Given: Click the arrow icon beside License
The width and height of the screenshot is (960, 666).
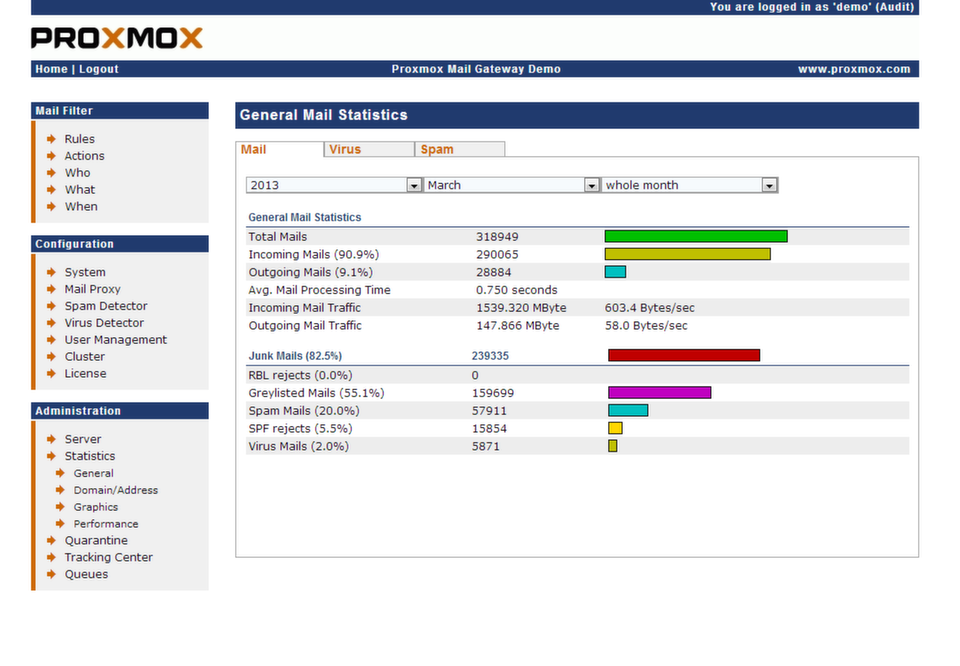Looking at the screenshot, I should (x=51, y=373).
